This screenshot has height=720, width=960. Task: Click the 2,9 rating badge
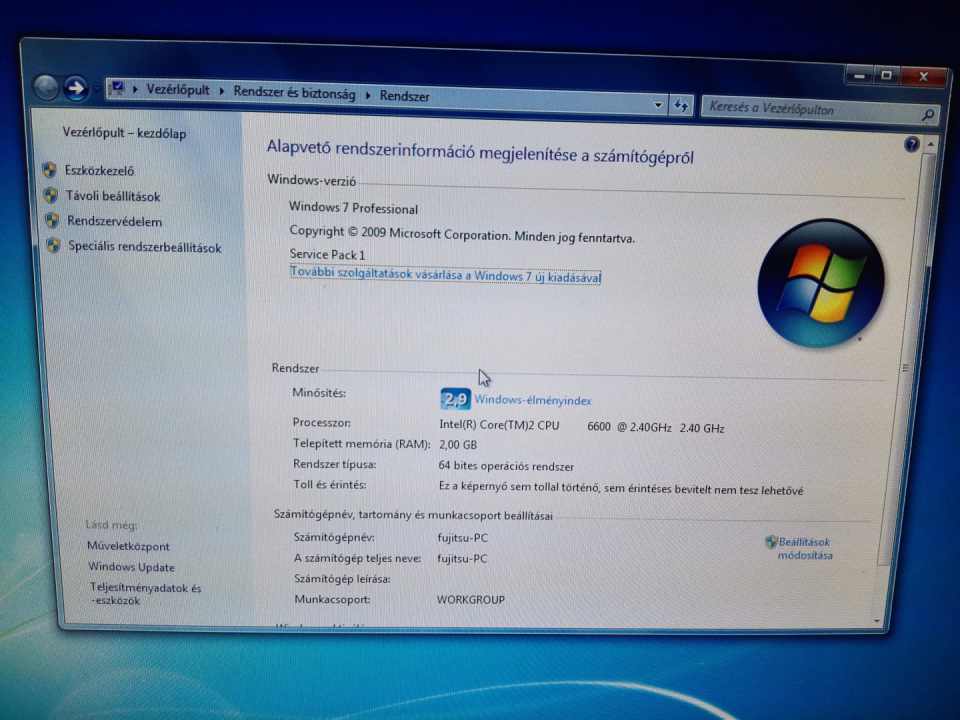(455, 399)
